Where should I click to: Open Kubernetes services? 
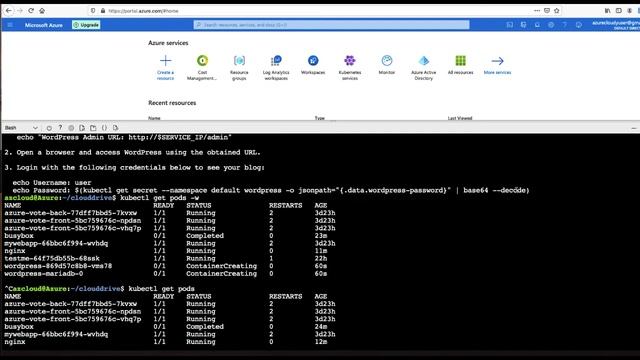[x=350, y=67]
